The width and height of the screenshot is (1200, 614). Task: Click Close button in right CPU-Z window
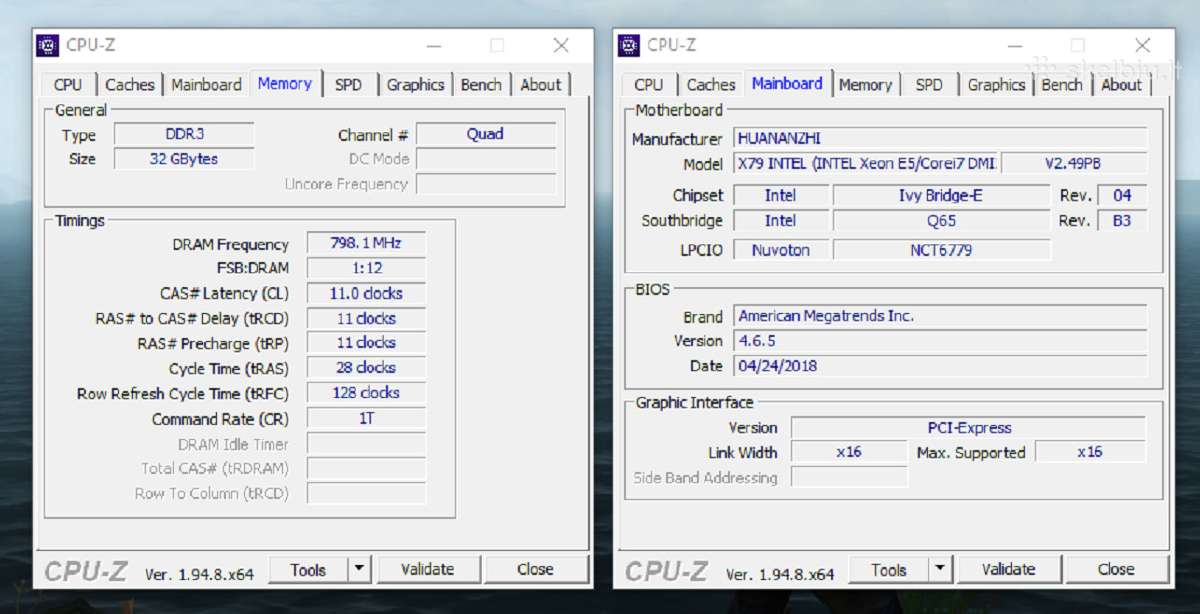click(x=1116, y=570)
